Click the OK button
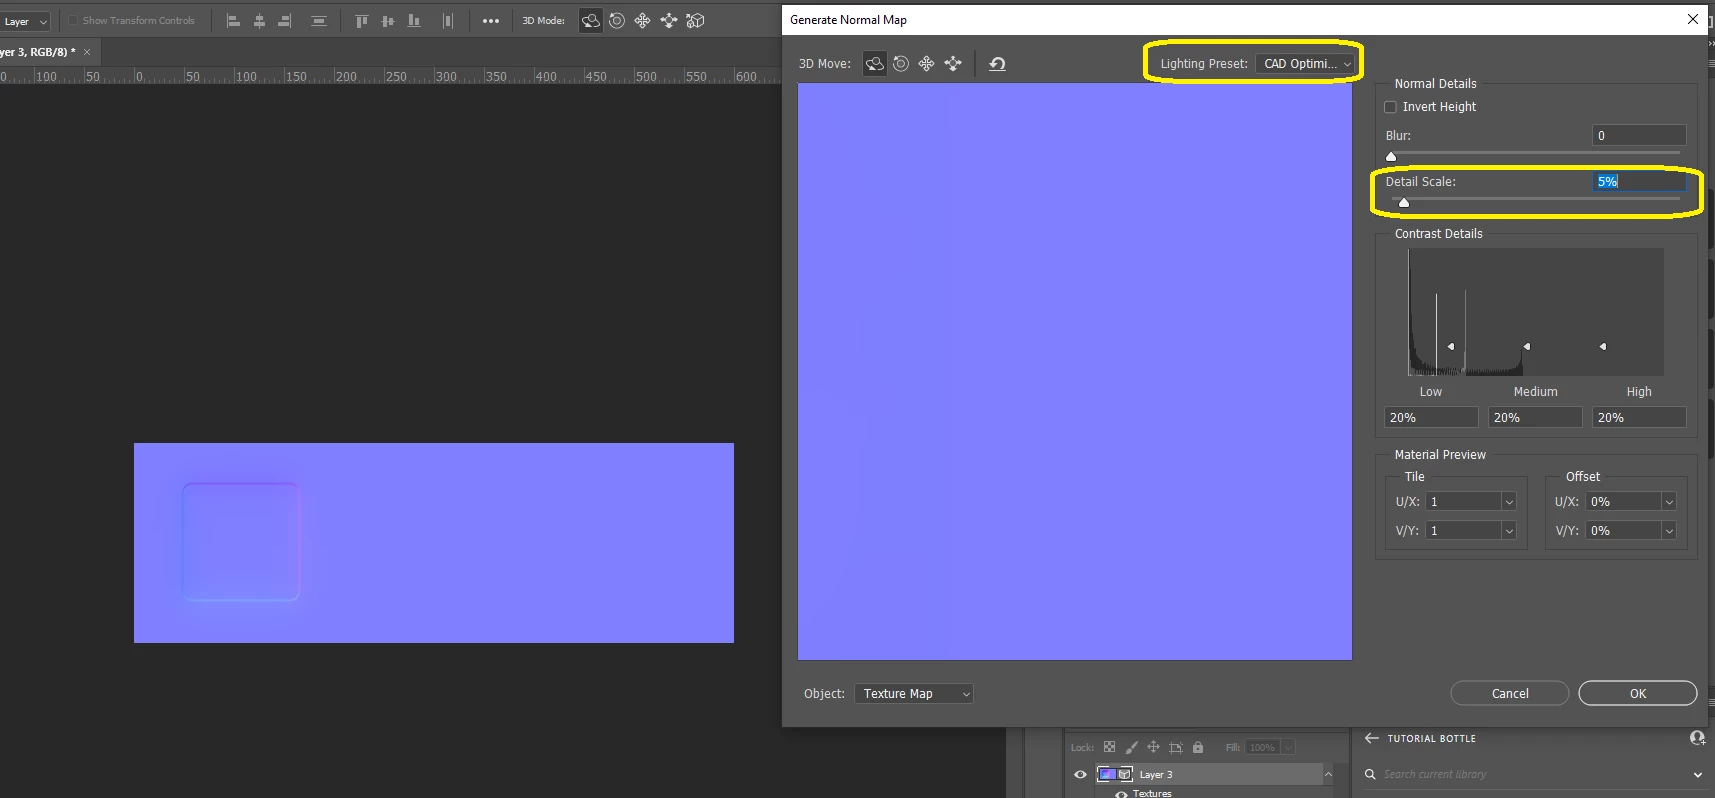This screenshot has width=1715, height=798. 1638,694
